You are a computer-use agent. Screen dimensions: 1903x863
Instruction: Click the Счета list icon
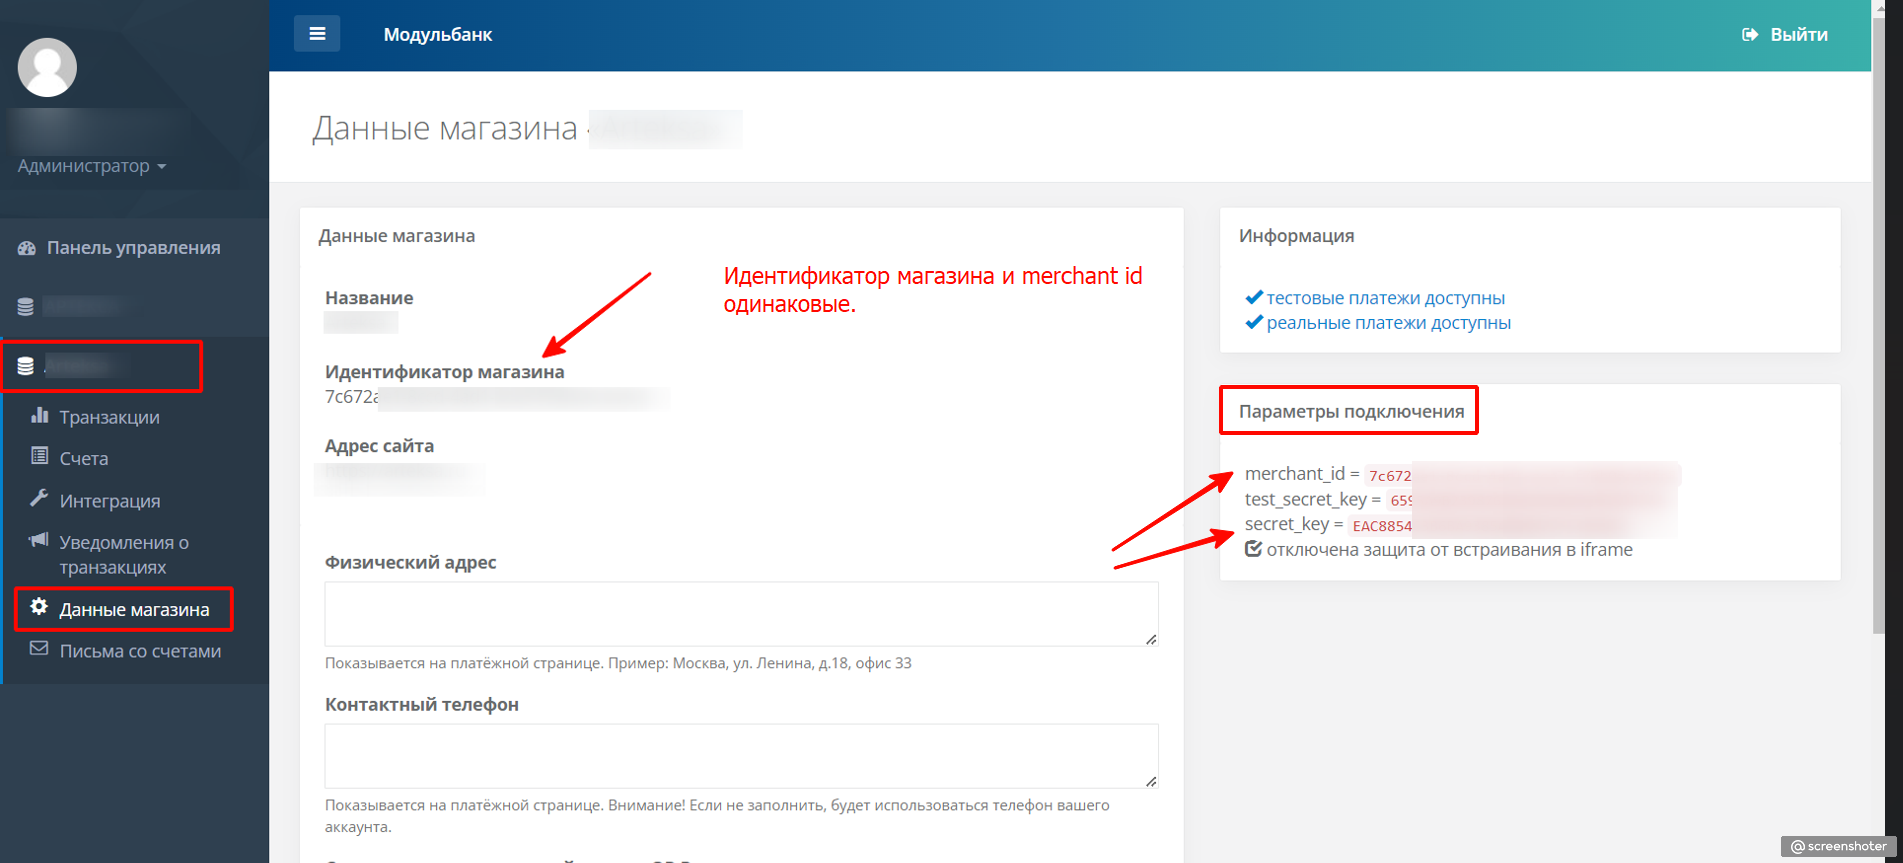pos(39,457)
